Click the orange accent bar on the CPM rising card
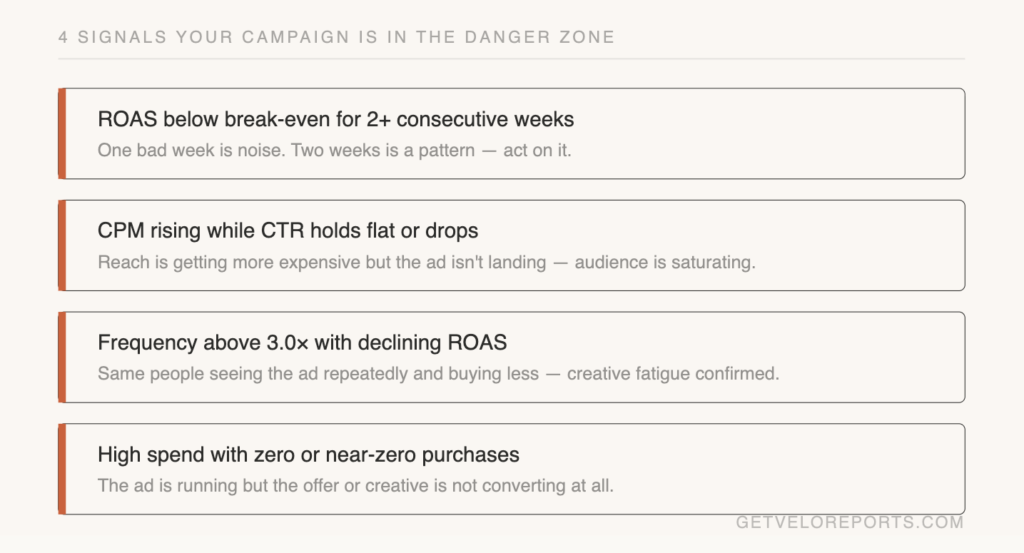This screenshot has width=1024, height=553. [x=62, y=246]
